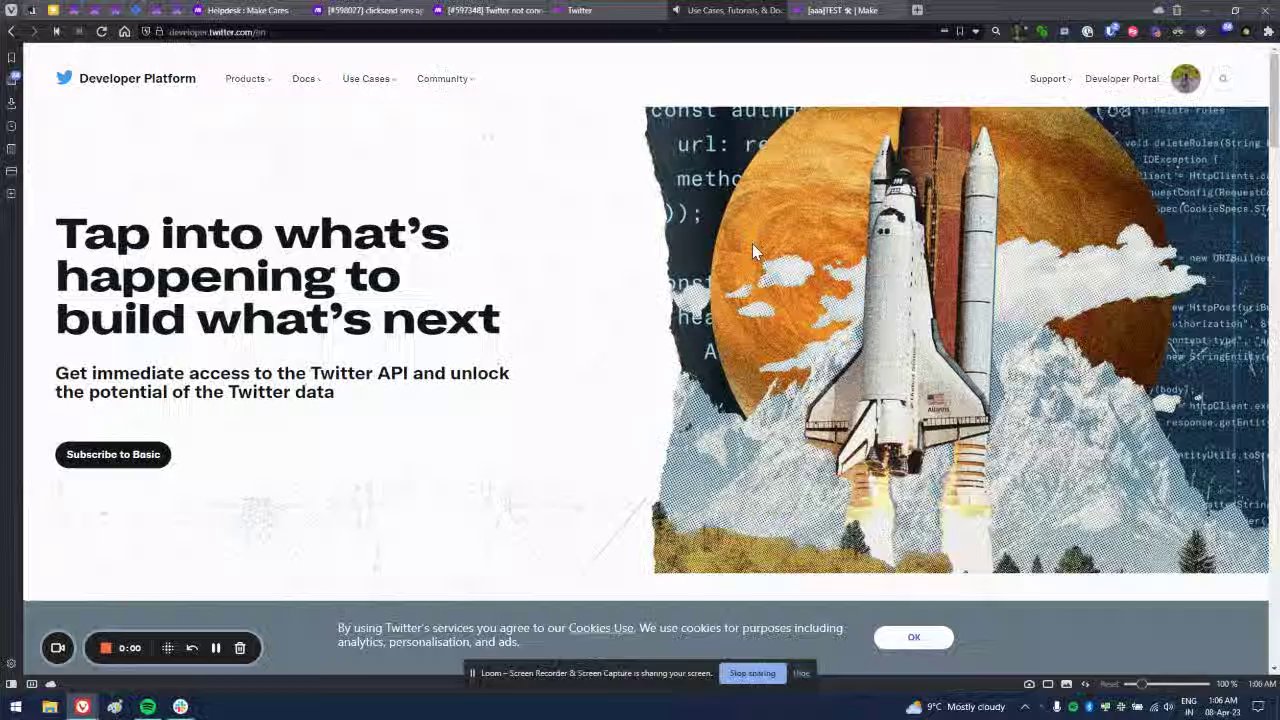Image resolution: width=1280 pixels, height=720 pixels.
Task: Open the Community dropdown
Action: pos(445,79)
